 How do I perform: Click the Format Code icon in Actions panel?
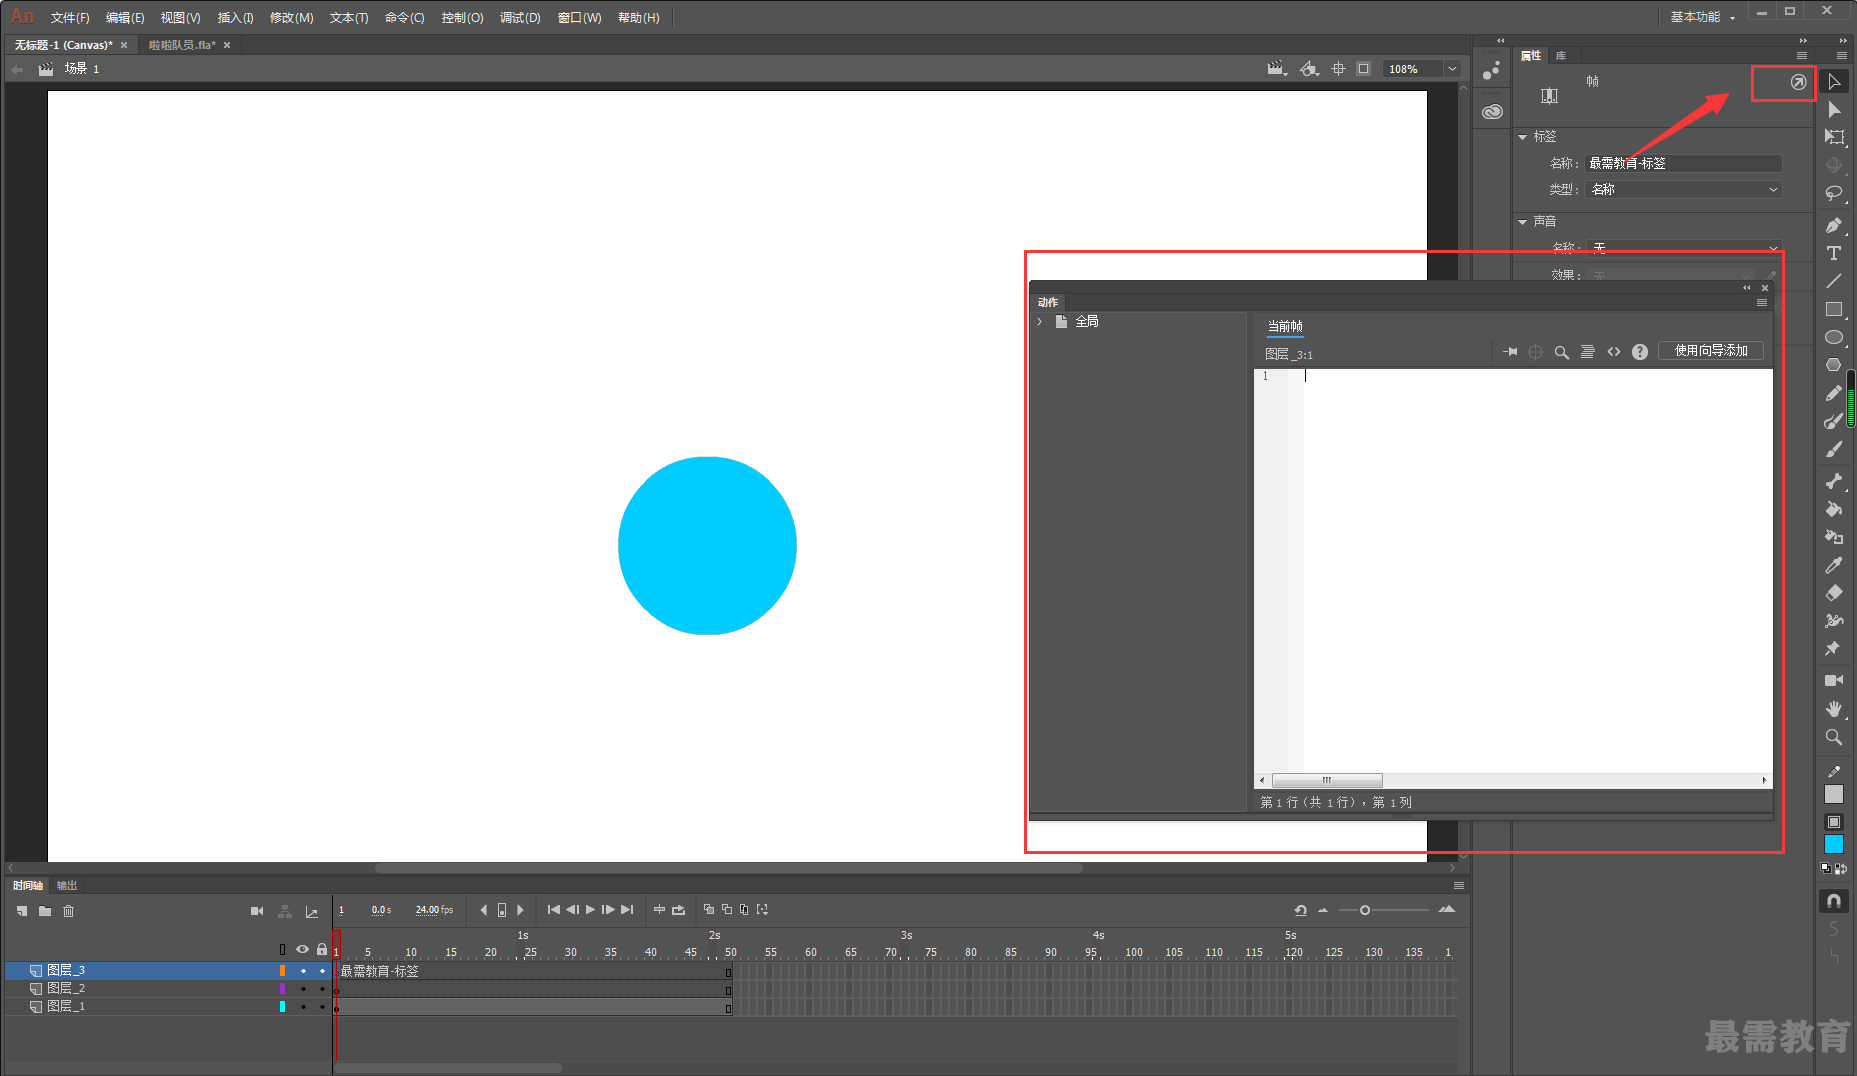1588,352
